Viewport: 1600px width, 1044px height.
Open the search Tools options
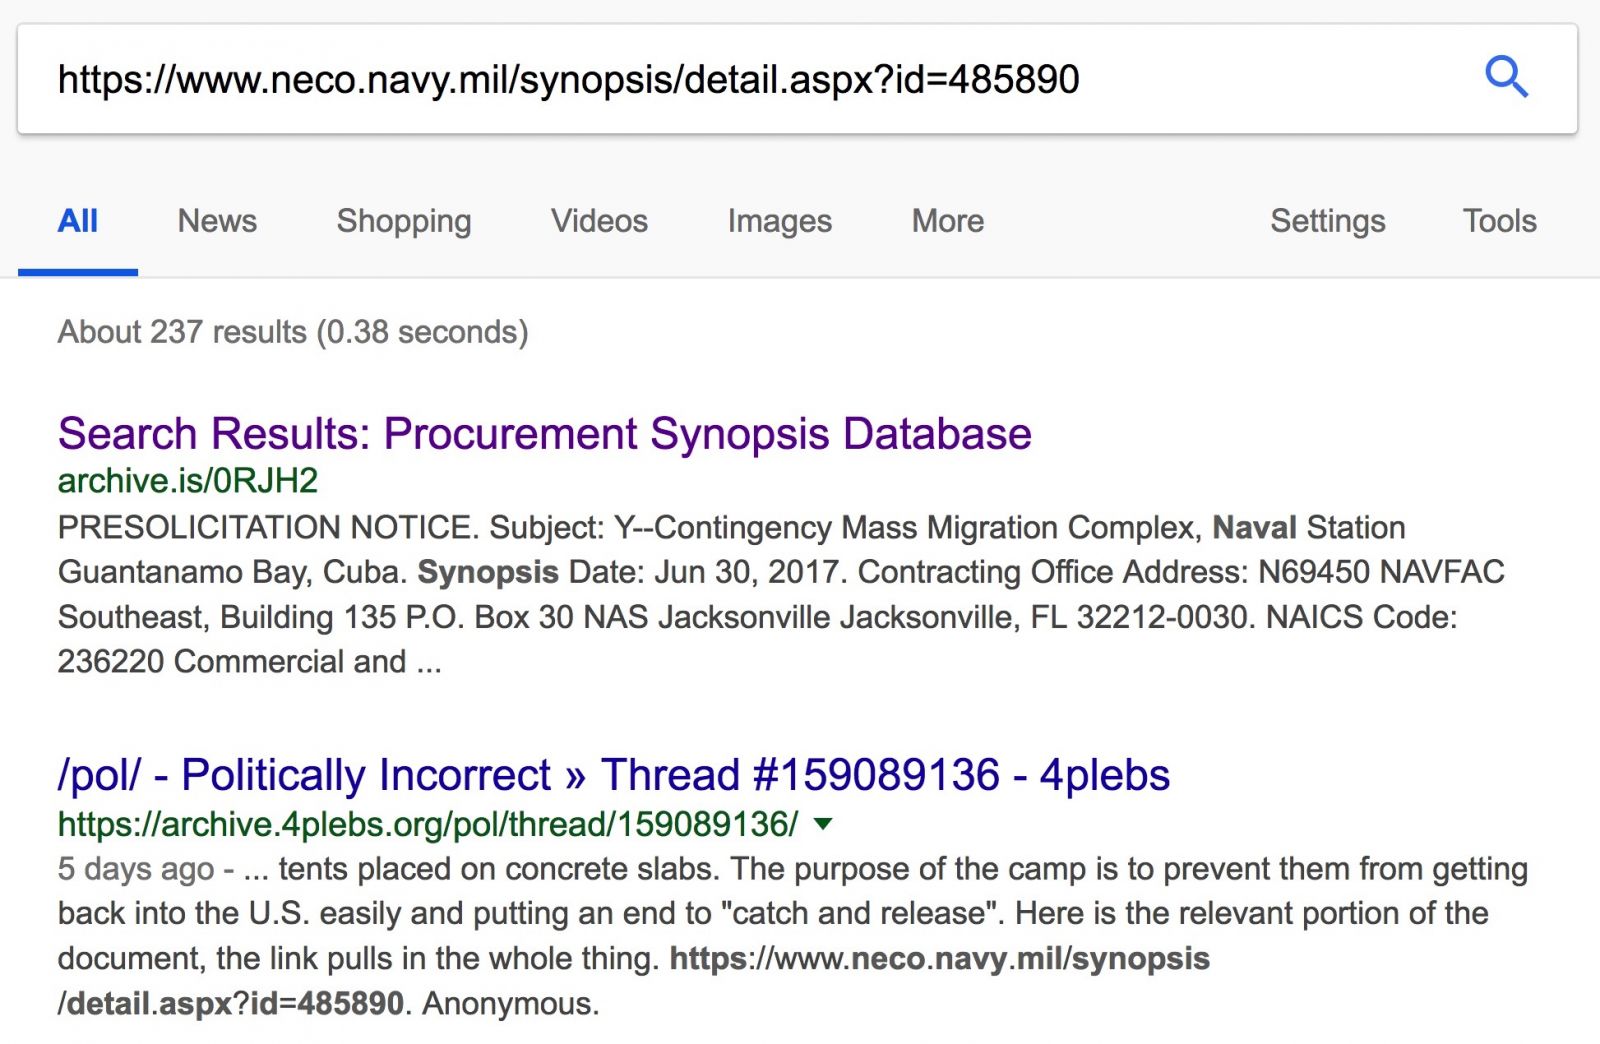[x=1499, y=221]
